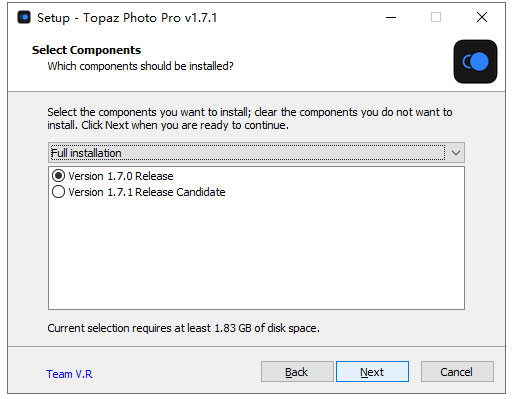Select Version 1.7.0 Release radio button
Viewport: 514px width, 399px height.
pos(58,176)
